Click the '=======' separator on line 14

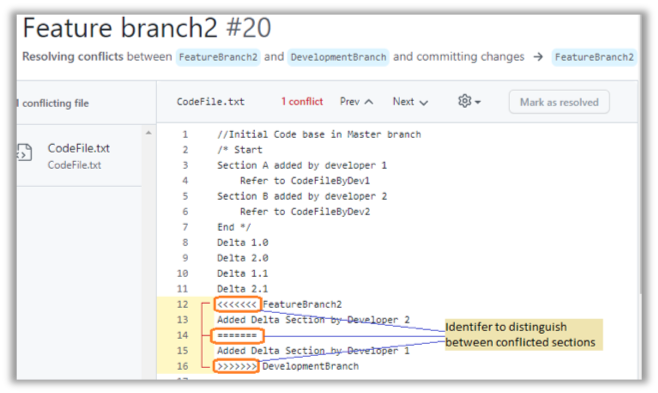coord(237,336)
